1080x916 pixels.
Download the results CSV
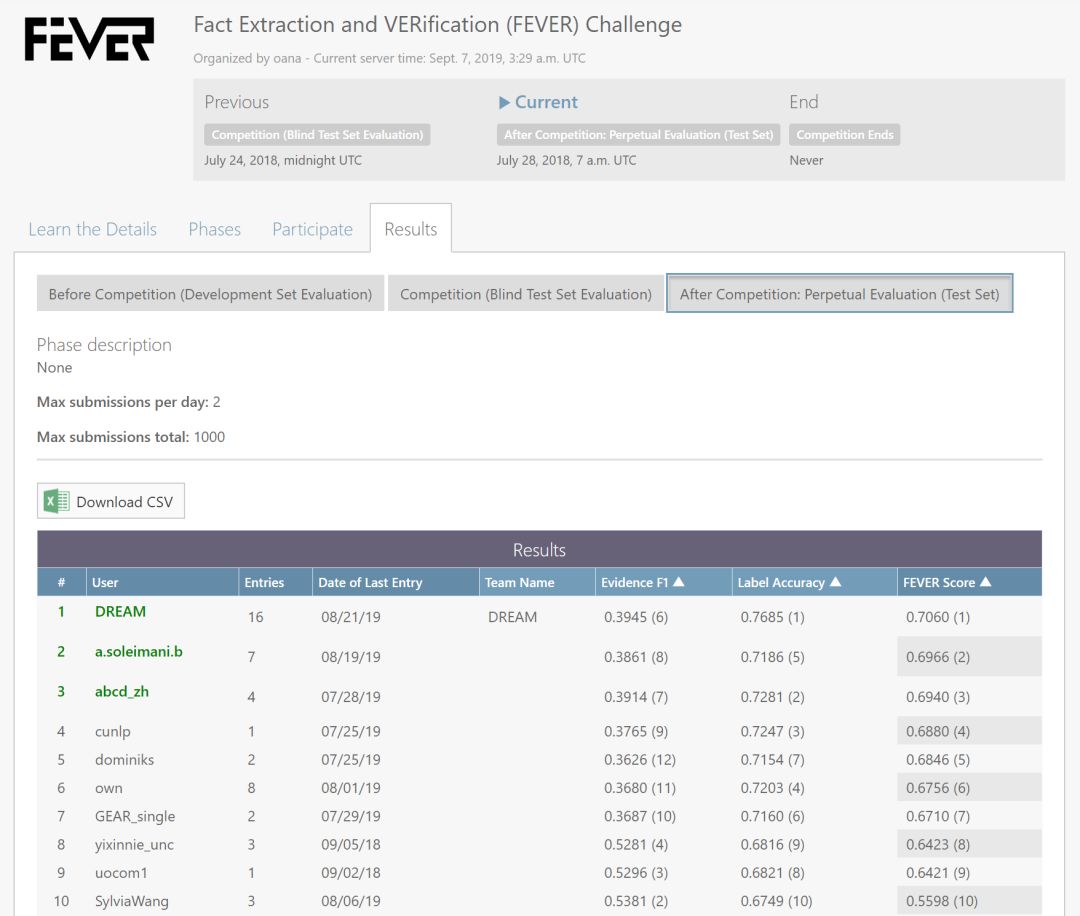[111, 501]
